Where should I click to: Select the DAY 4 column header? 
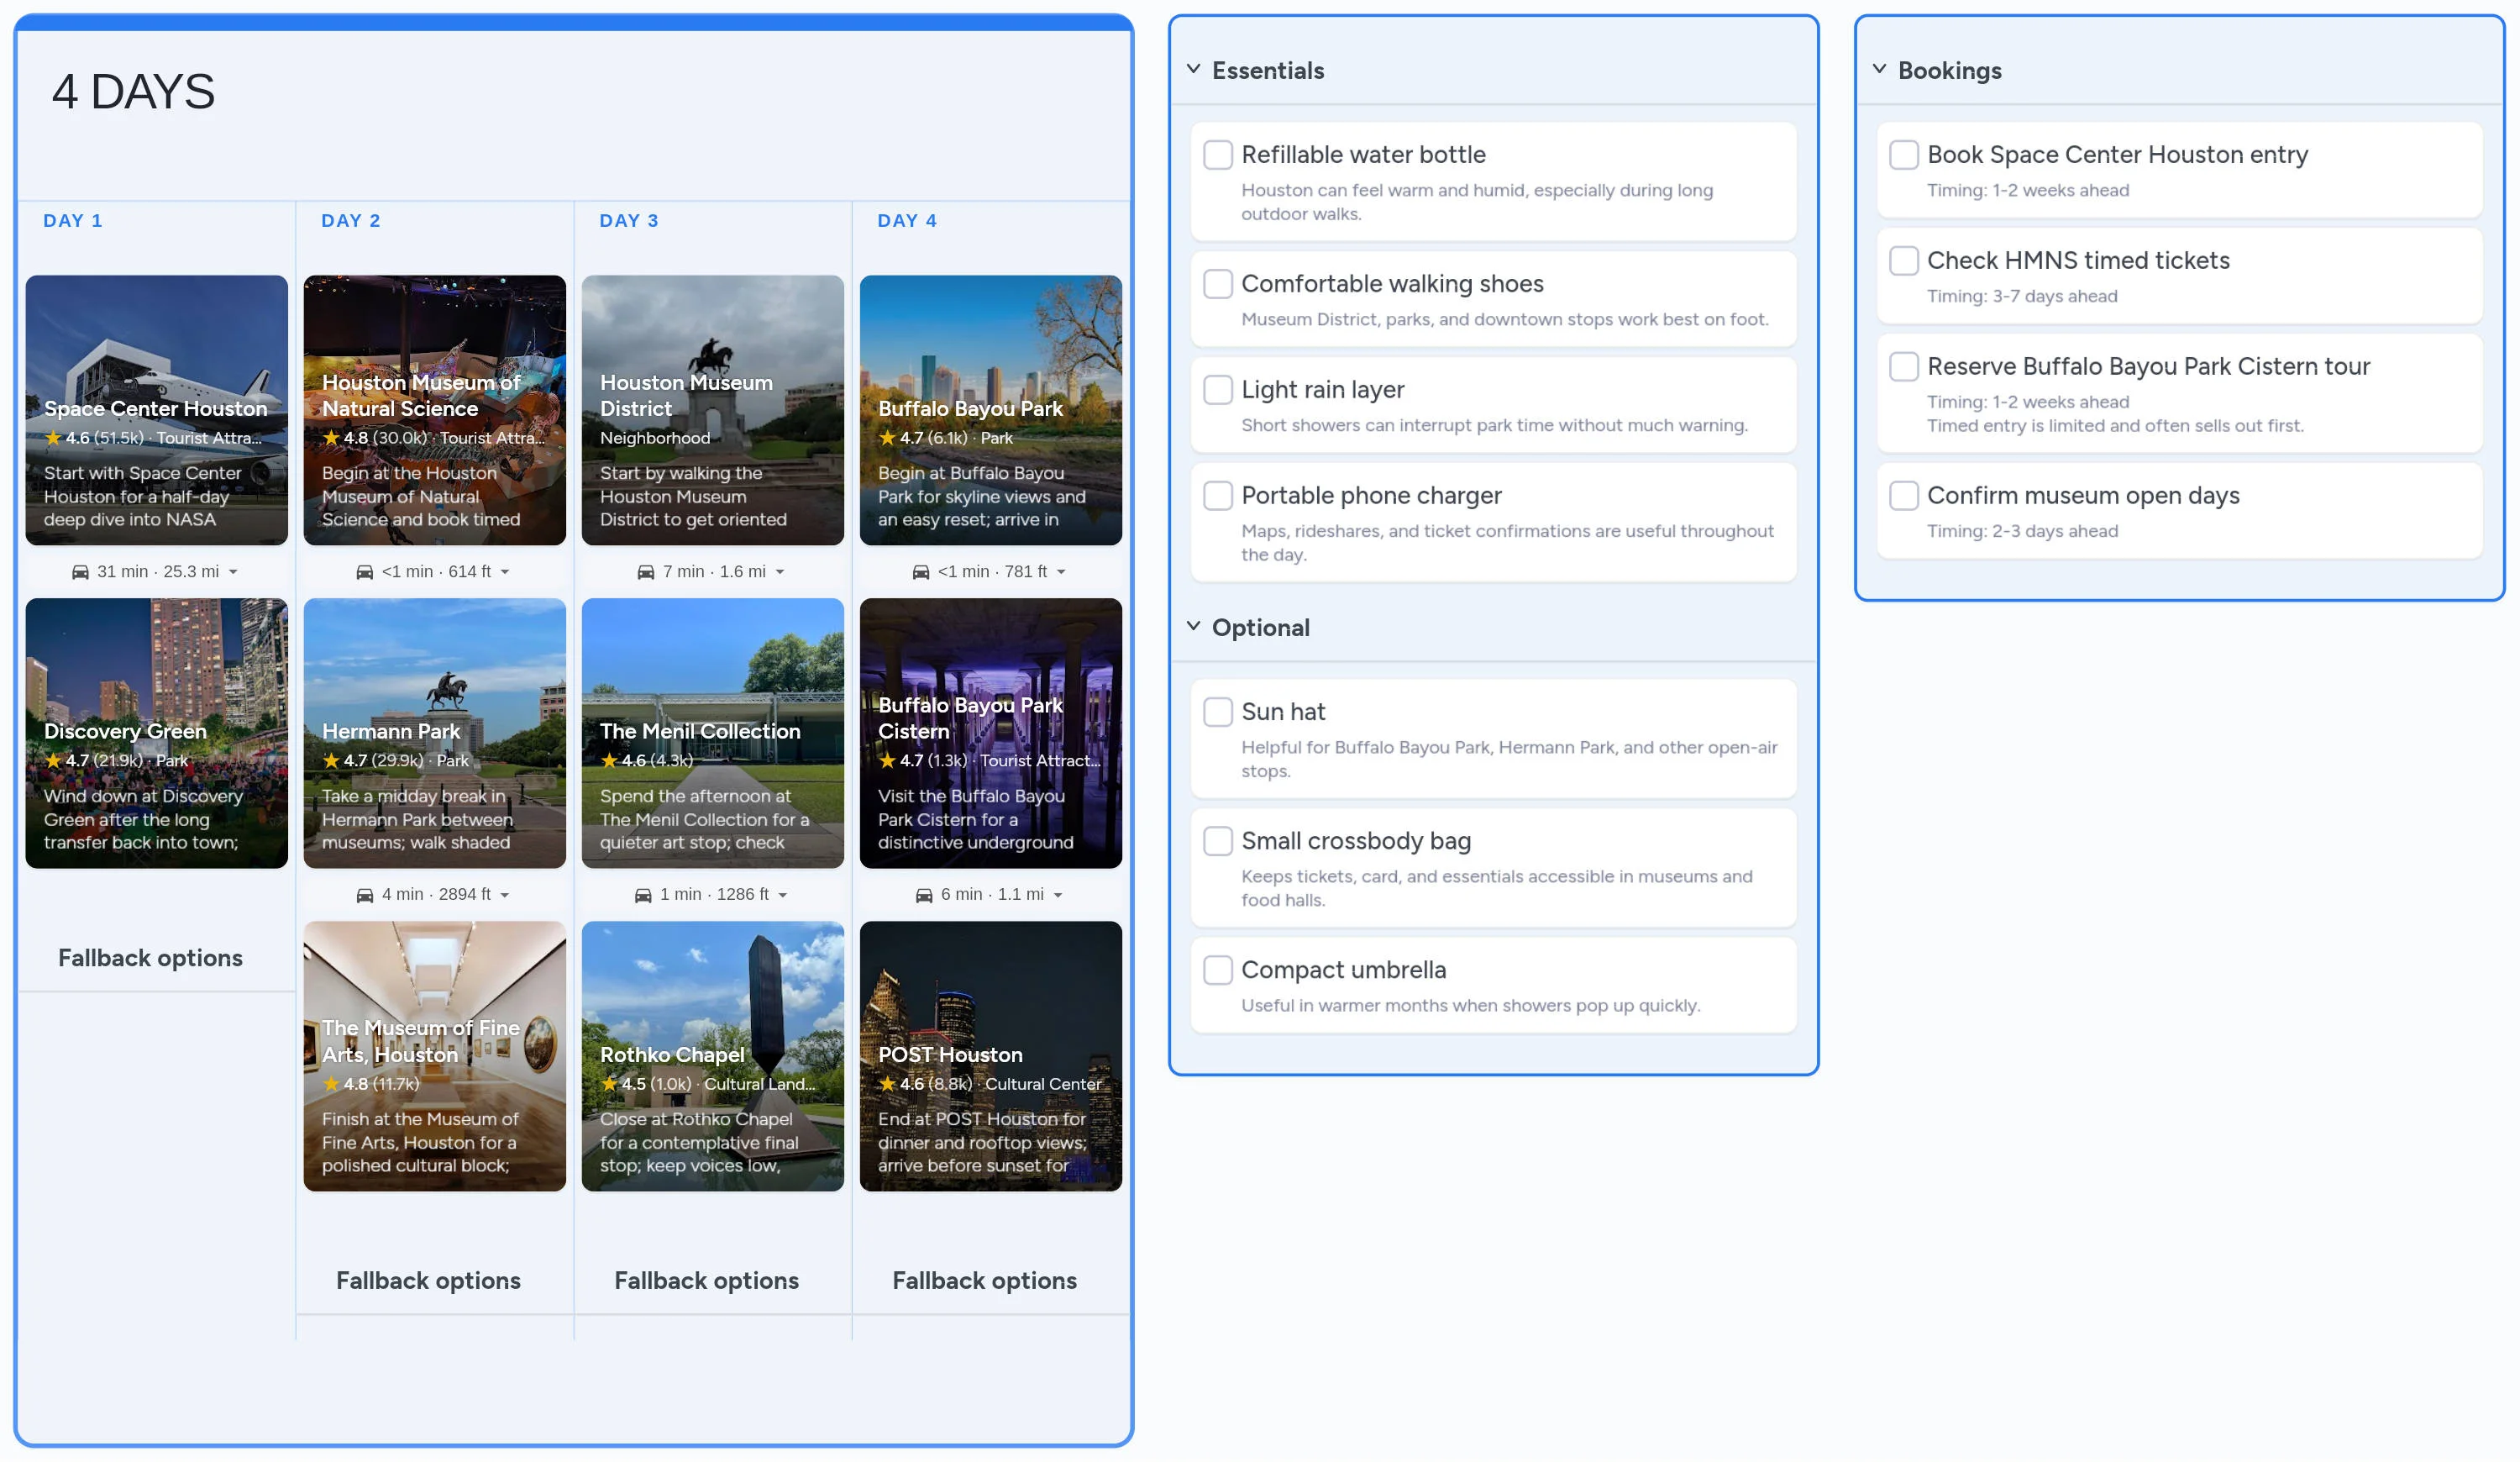click(x=906, y=221)
